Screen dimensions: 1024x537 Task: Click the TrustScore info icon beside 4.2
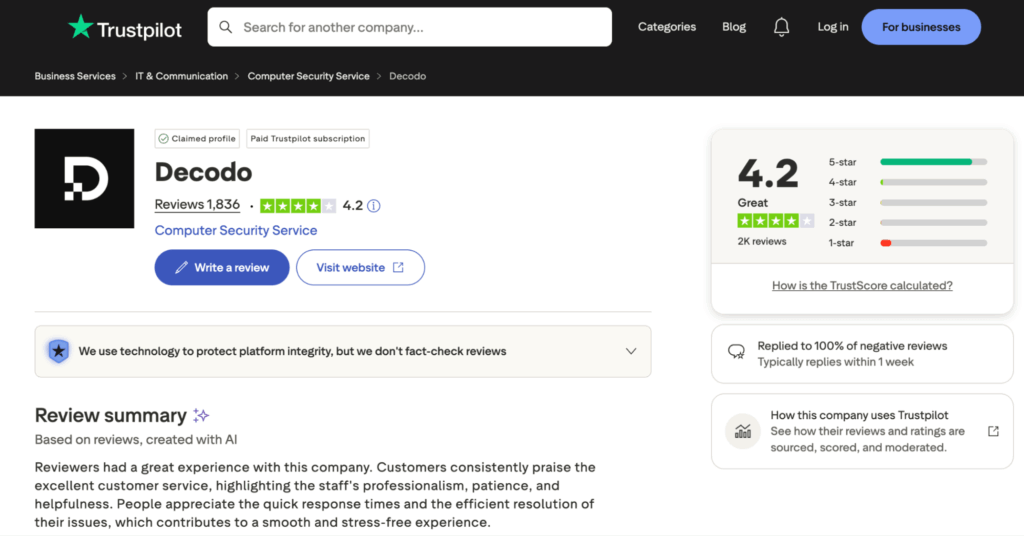click(x=374, y=206)
